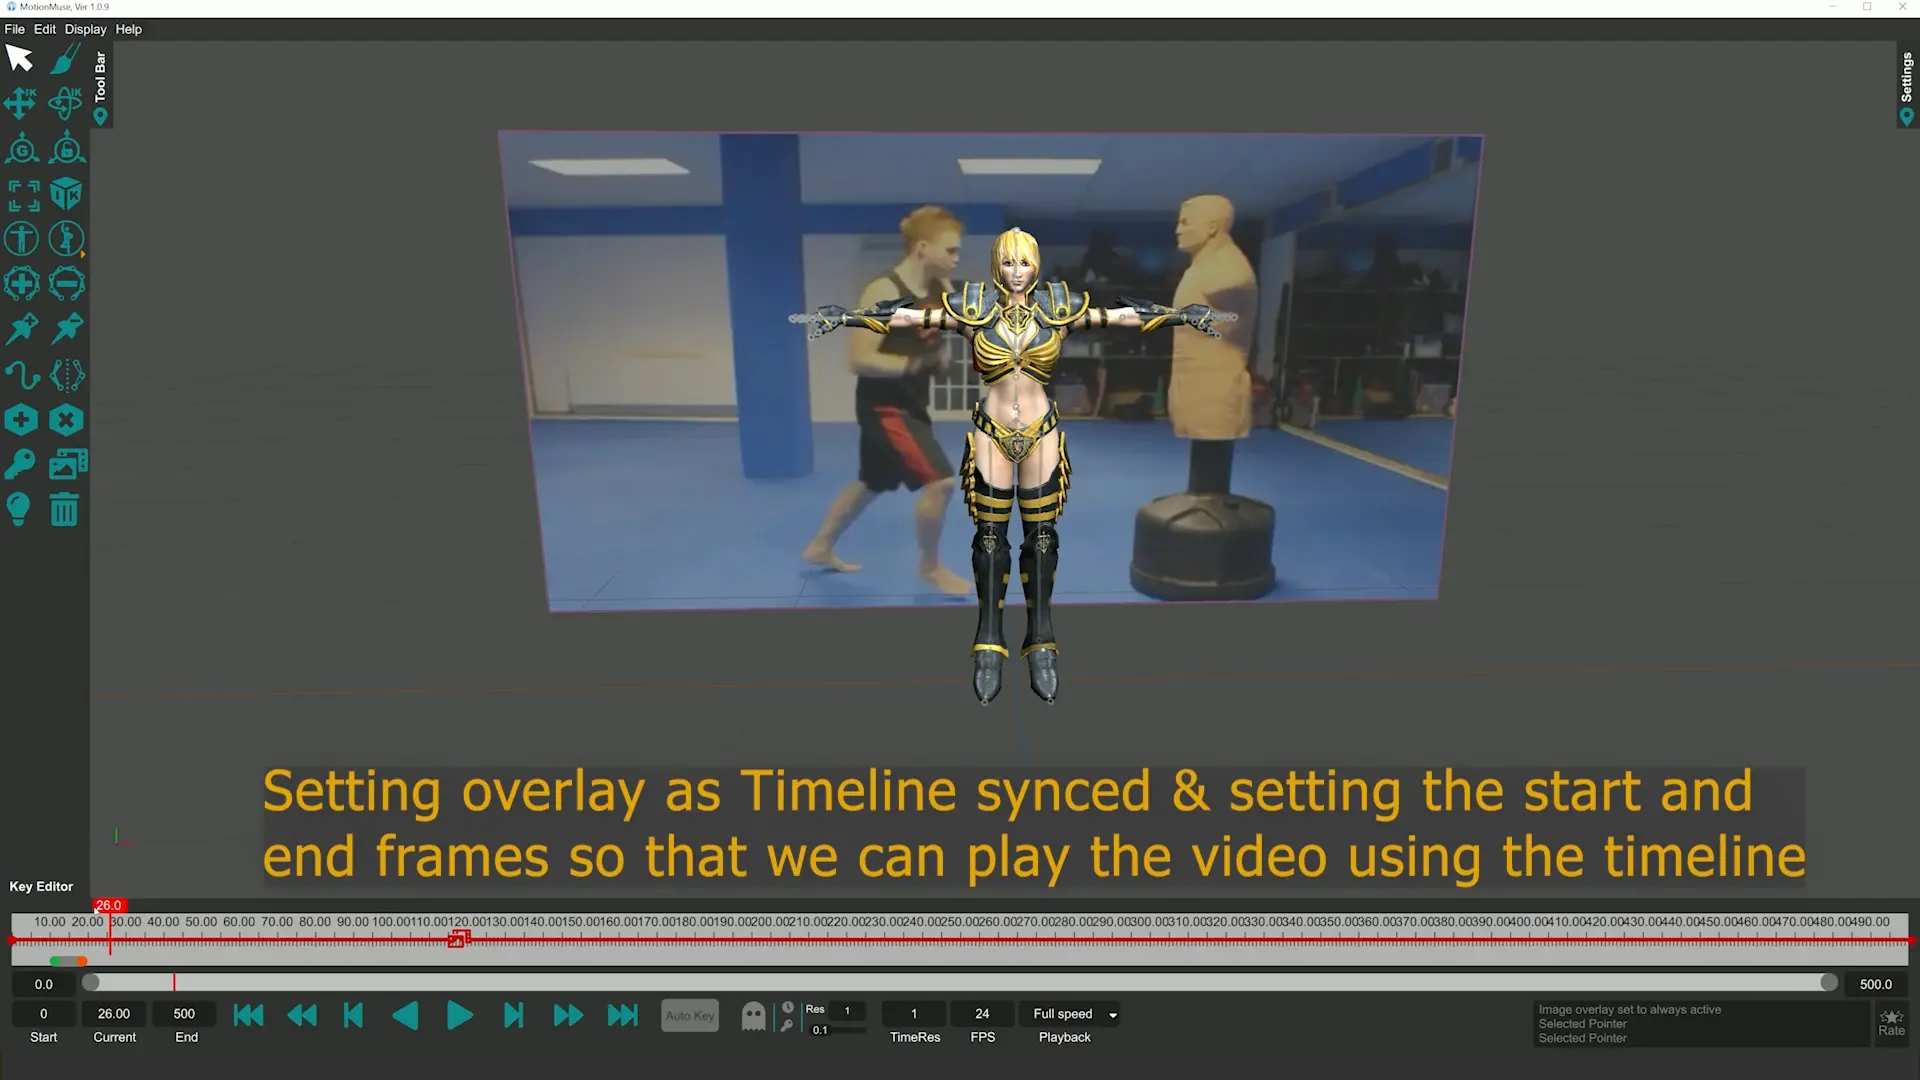Select the arrow pointer tool
This screenshot has width=1920, height=1080.
click(20, 58)
